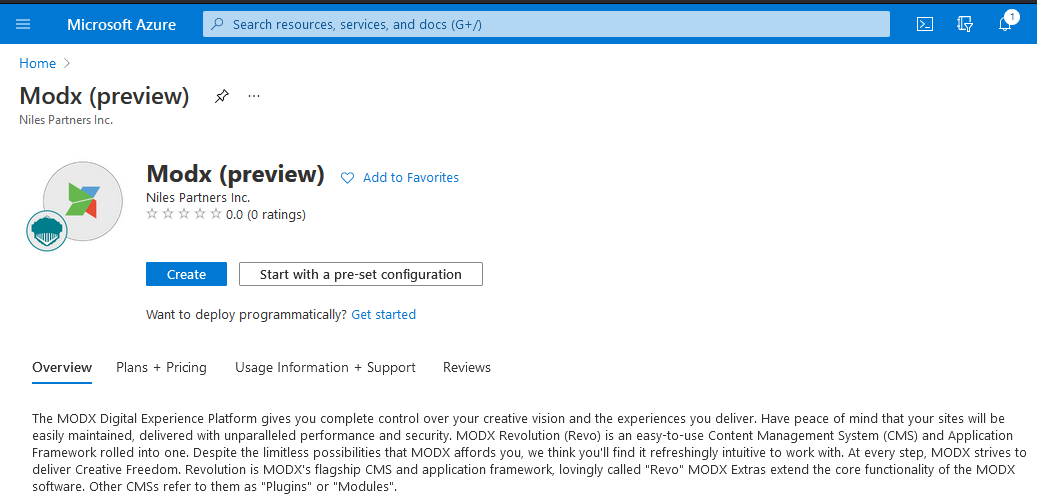The image size is (1037, 499).
Task: Open the Directories + subscriptions filter icon
Action: point(965,24)
